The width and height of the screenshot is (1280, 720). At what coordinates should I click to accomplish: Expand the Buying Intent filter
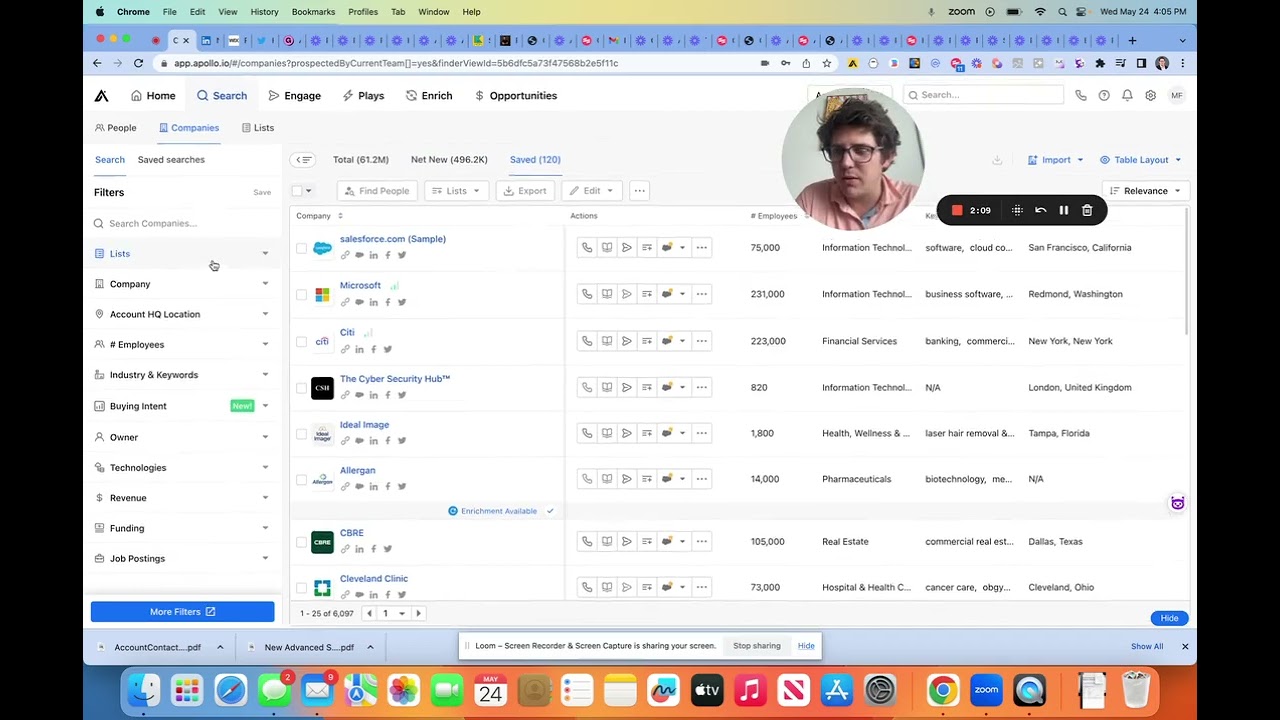click(182, 406)
